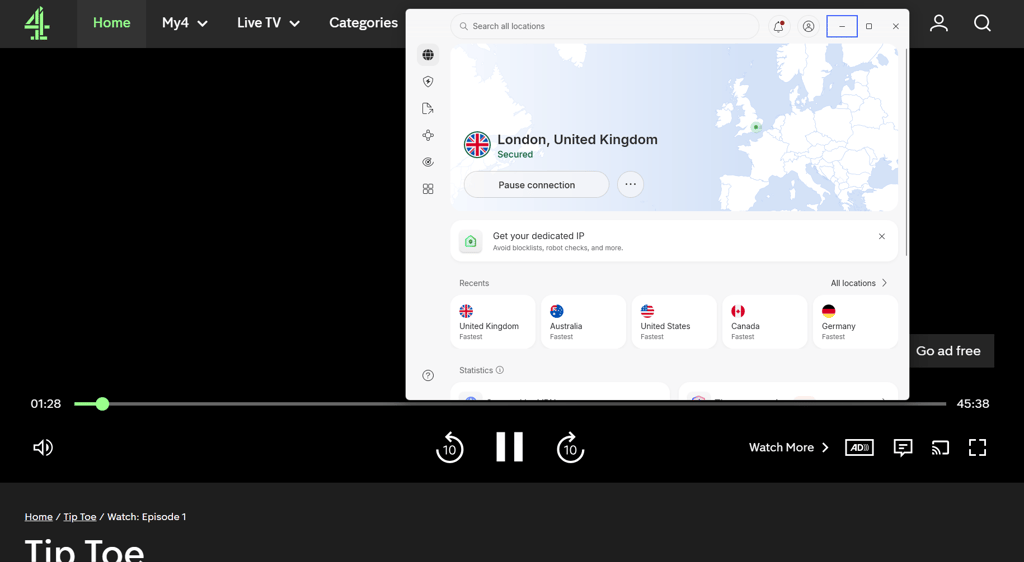Open Dark Web Monitor target icon
The height and width of the screenshot is (562, 1024).
[x=428, y=162]
